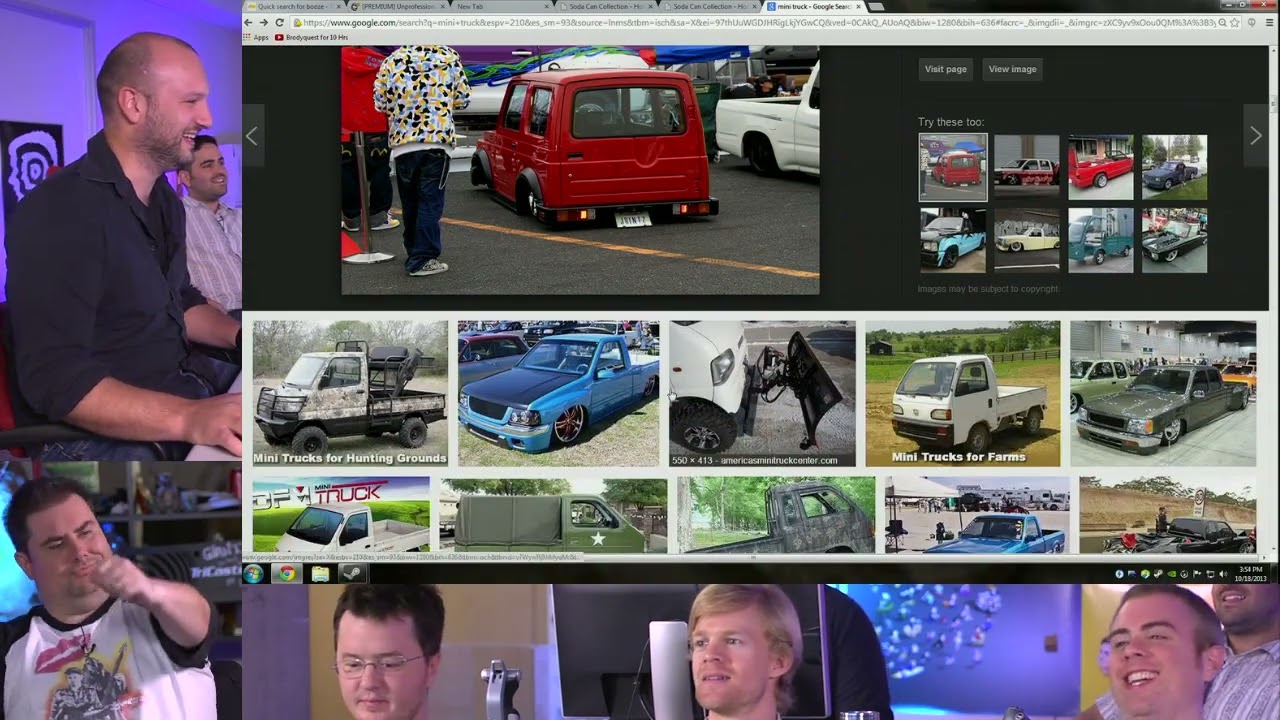Click the Chrome taskbar icon
Image resolution: width=1280 pixels, height=720 pixels.
coord(287,573)
